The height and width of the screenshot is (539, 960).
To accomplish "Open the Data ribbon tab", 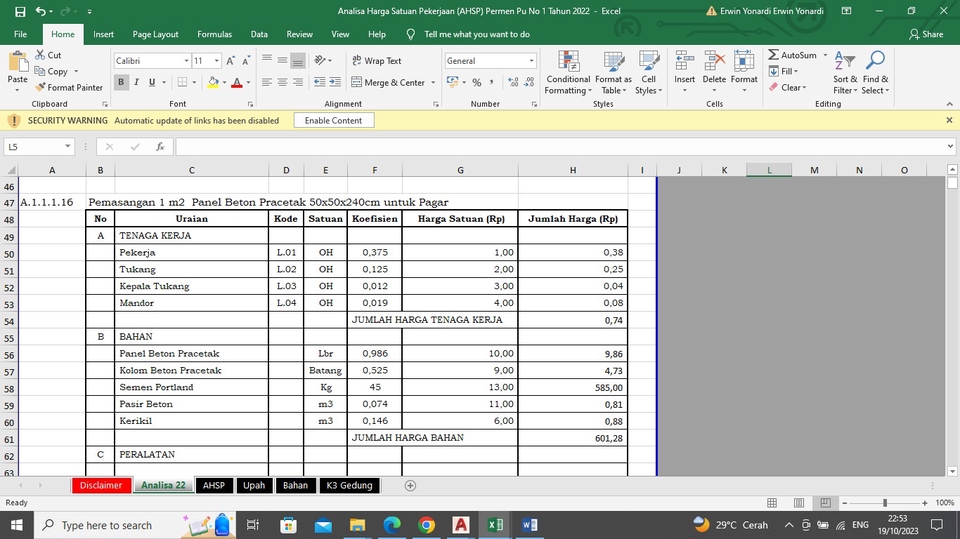I will click(259, 34).
